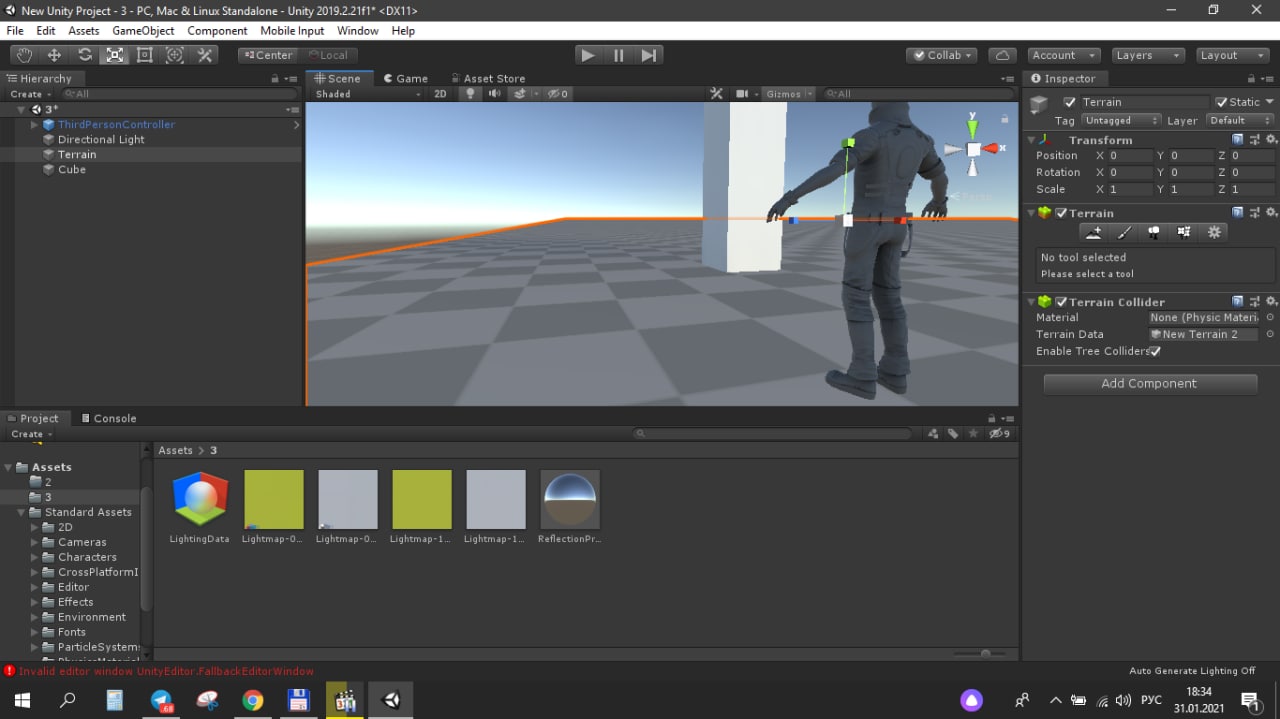Open the Gizmos dropdown
This screenshot has height=719, width=1280.
788,94
